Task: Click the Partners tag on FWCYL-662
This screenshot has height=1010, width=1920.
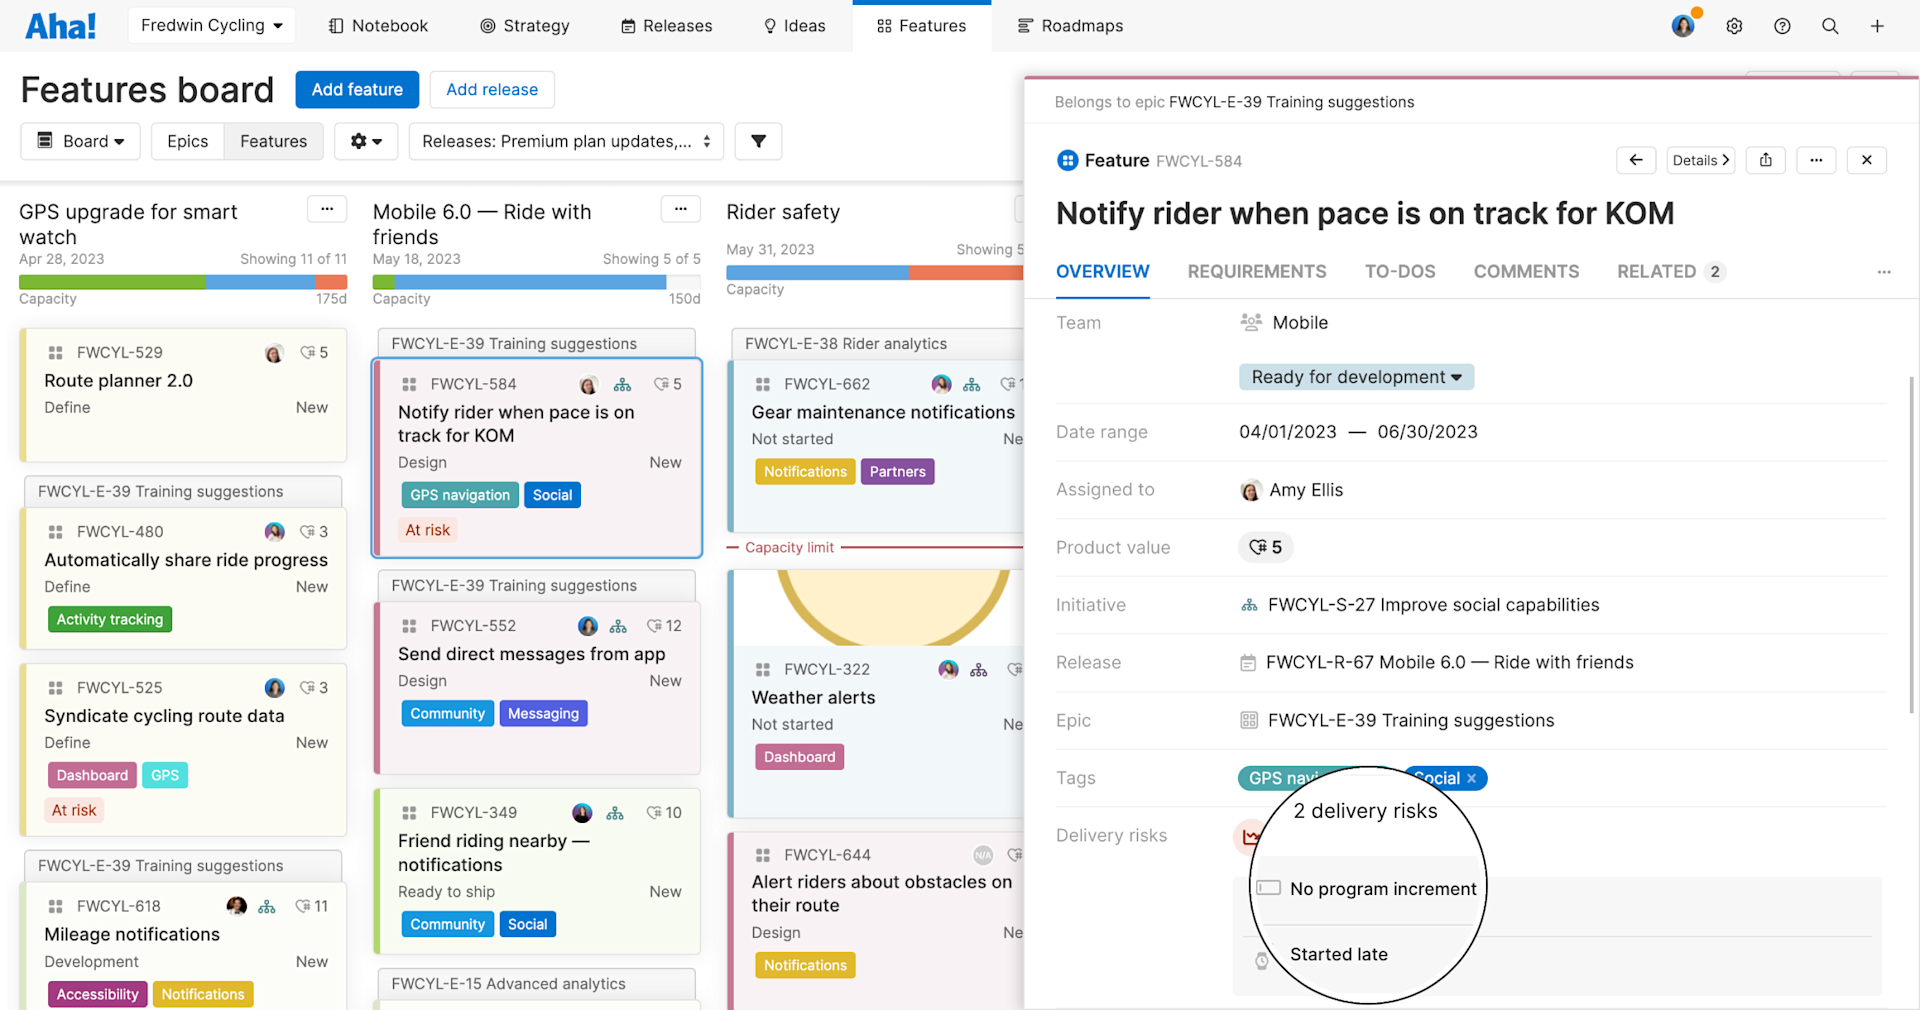Action: (897, 472)
